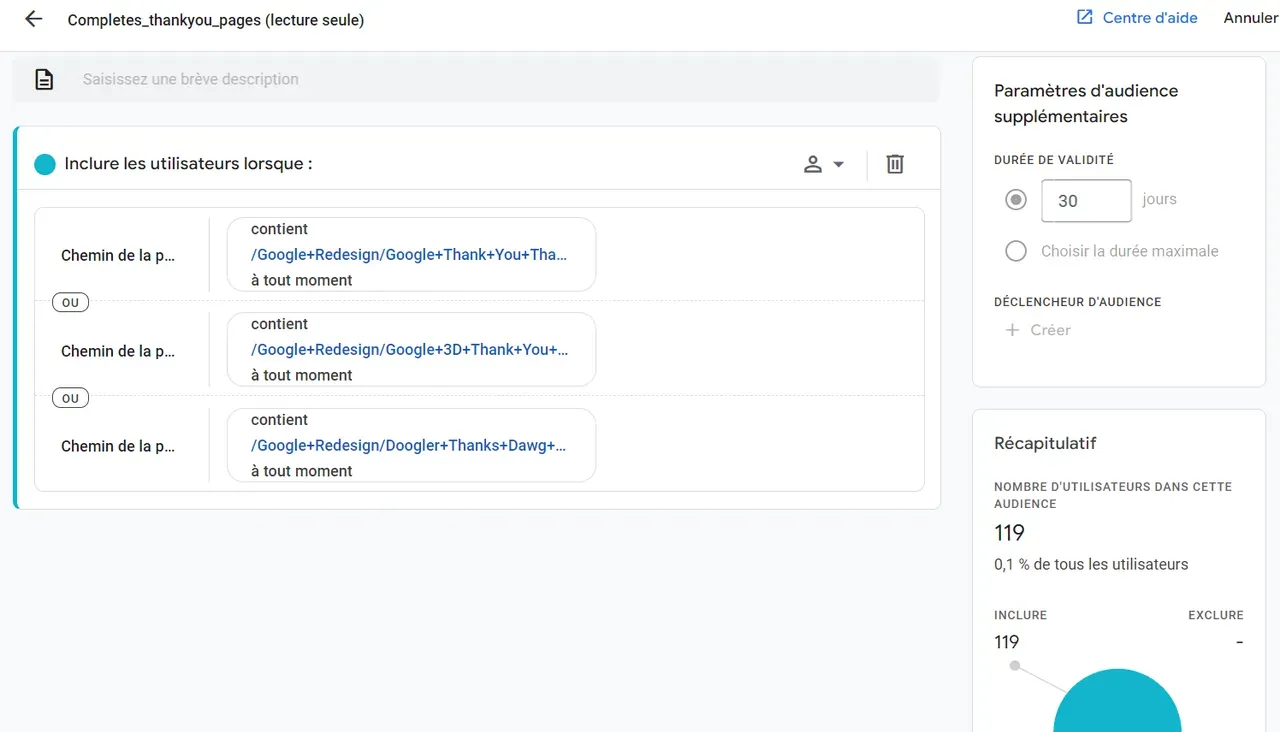Click the 'Inclure les utilisateurs lorsque :' heading
The image size is (1280, 732).
pyautogui.click(x=189, y=164)
